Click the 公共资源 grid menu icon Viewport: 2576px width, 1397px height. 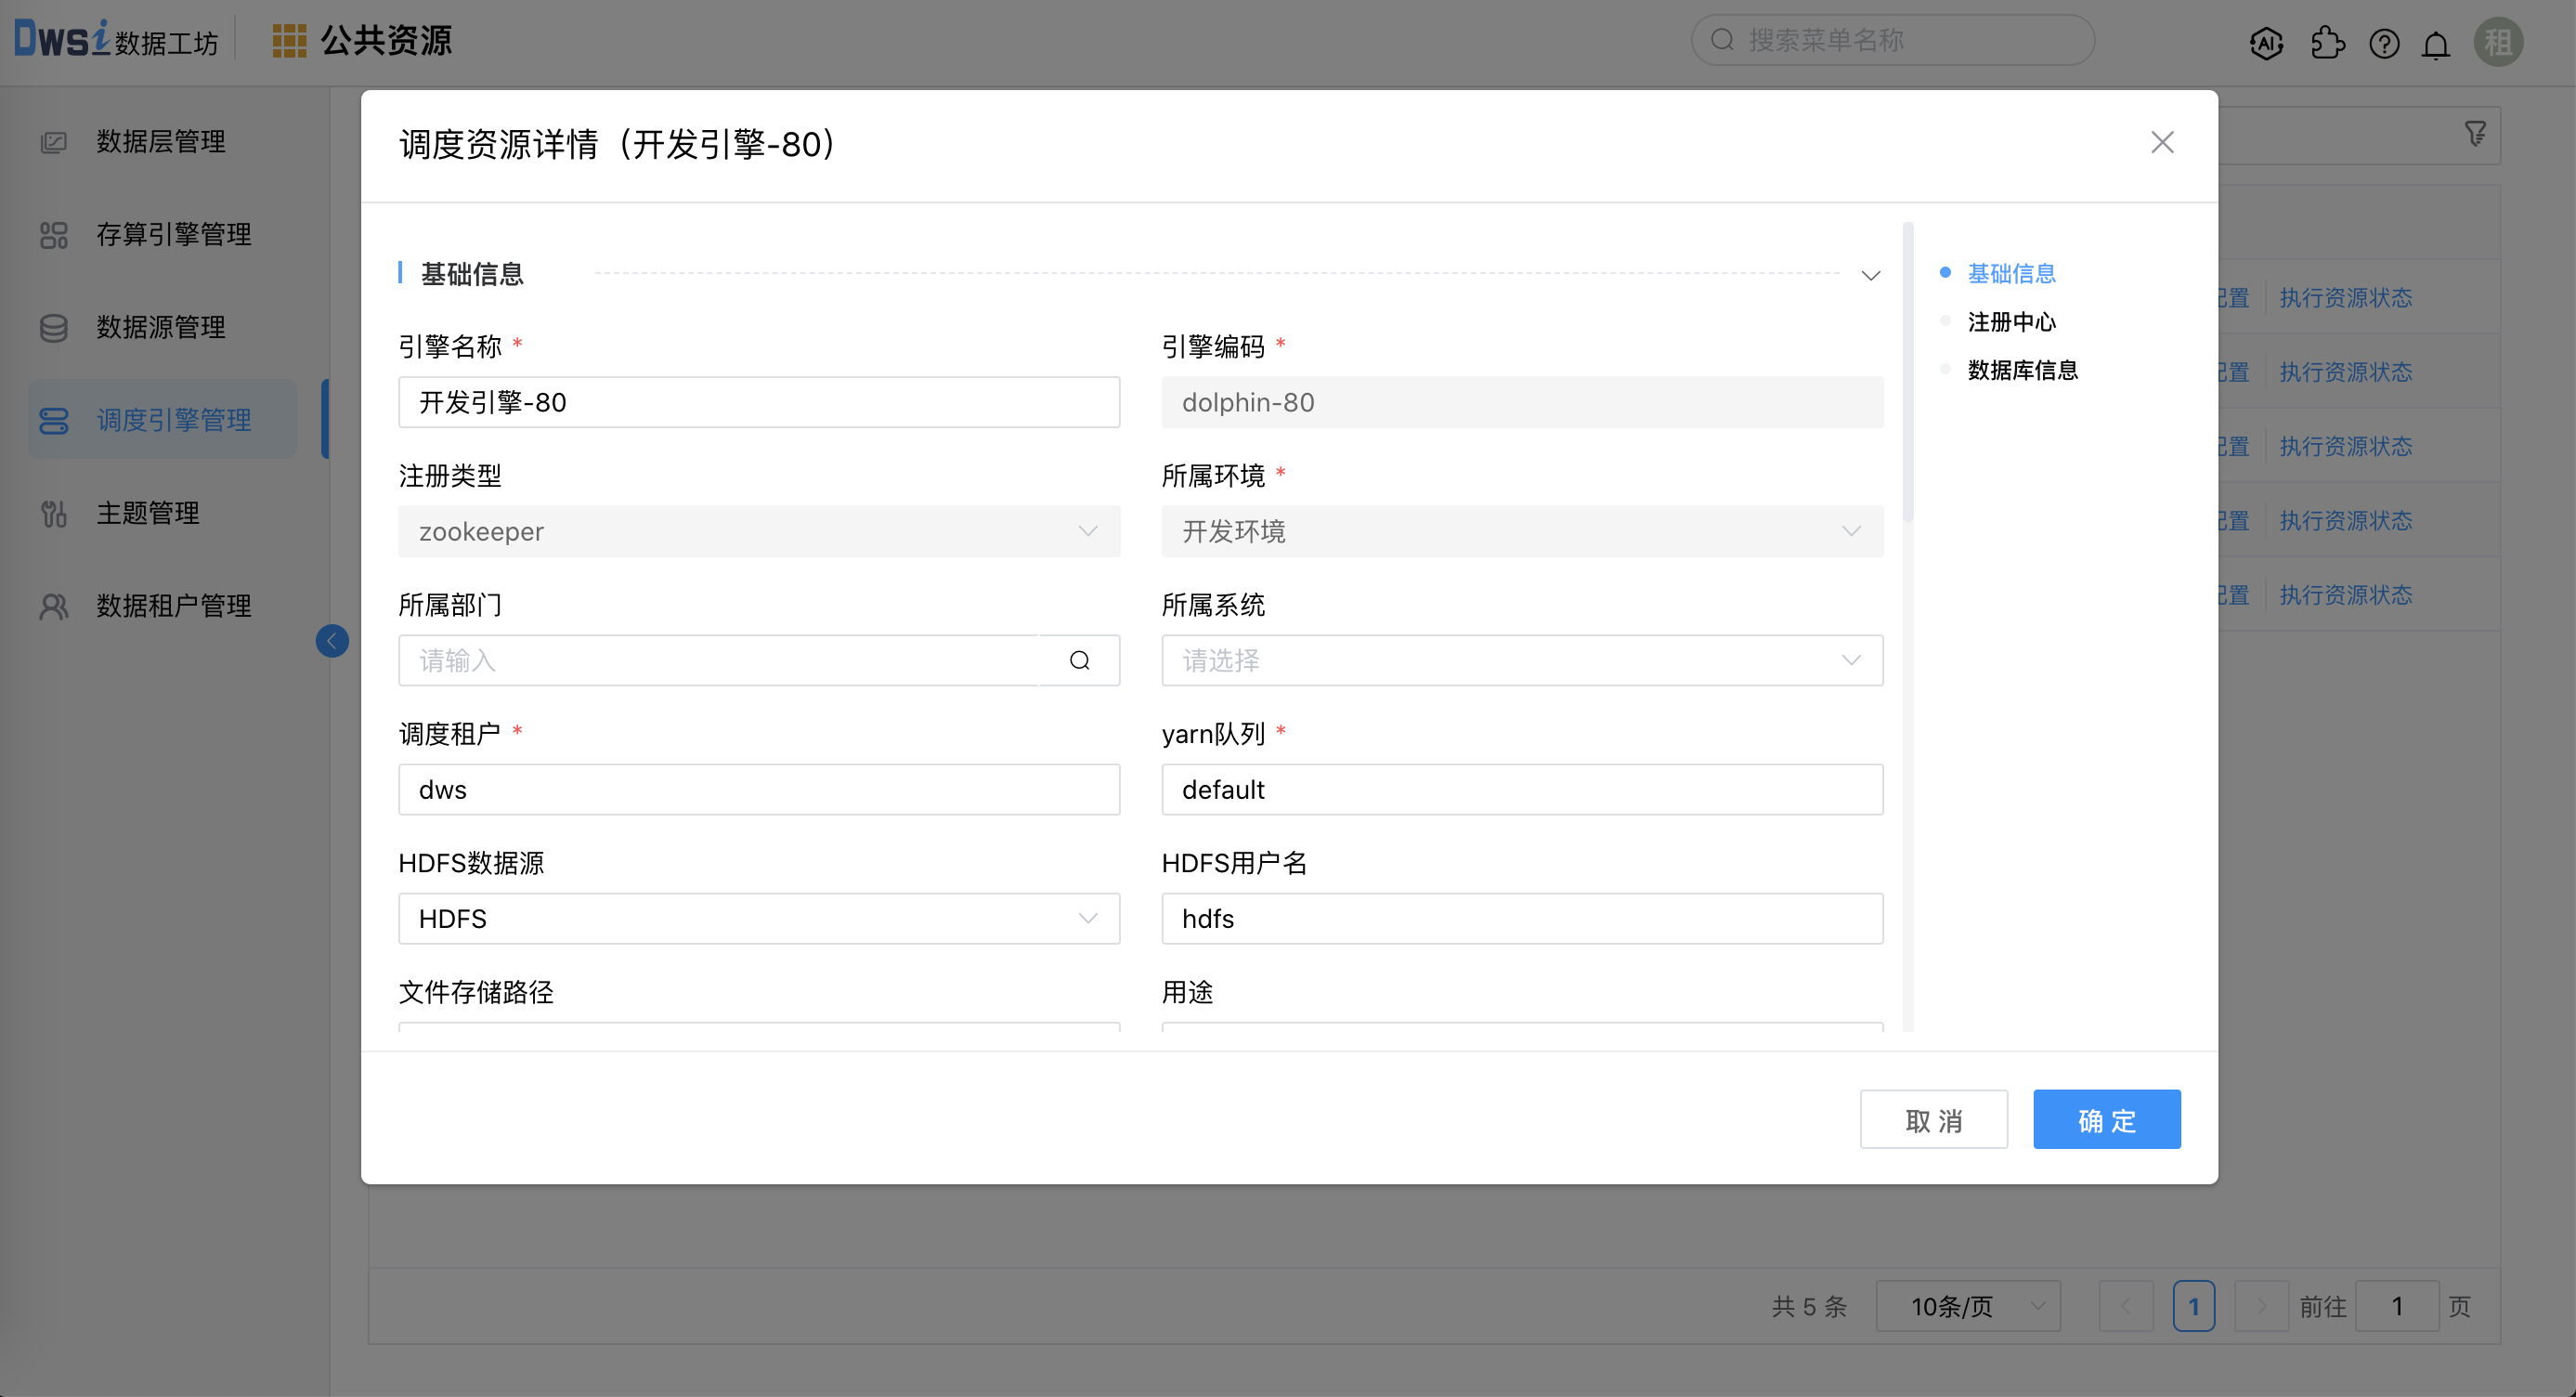click(x=289, y=41)
